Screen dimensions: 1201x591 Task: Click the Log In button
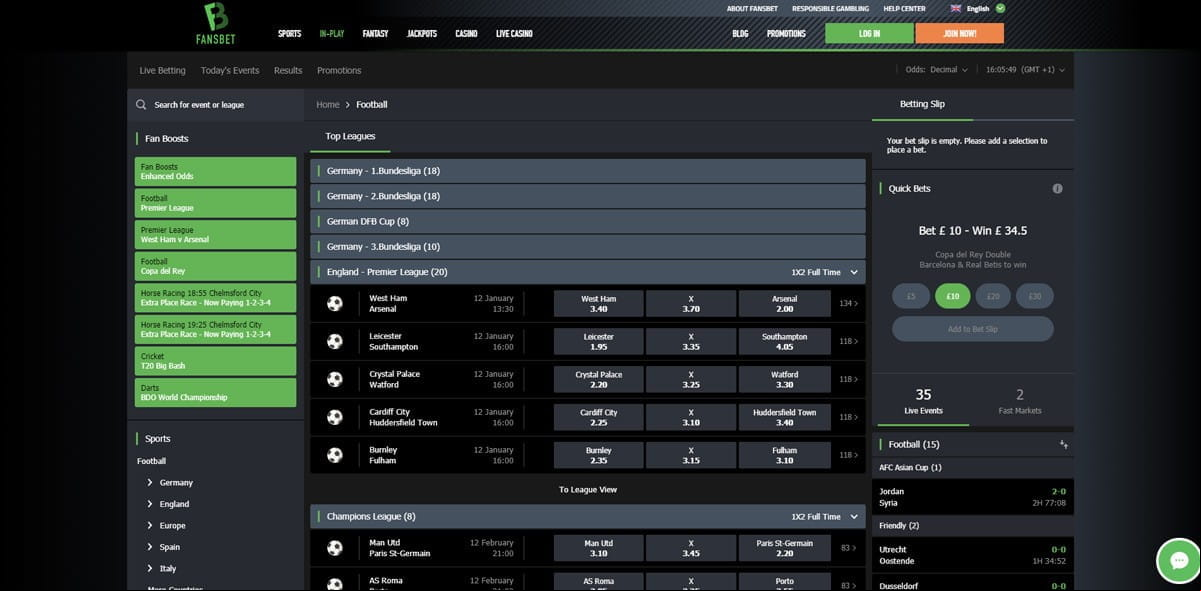(x=869, y=33)
